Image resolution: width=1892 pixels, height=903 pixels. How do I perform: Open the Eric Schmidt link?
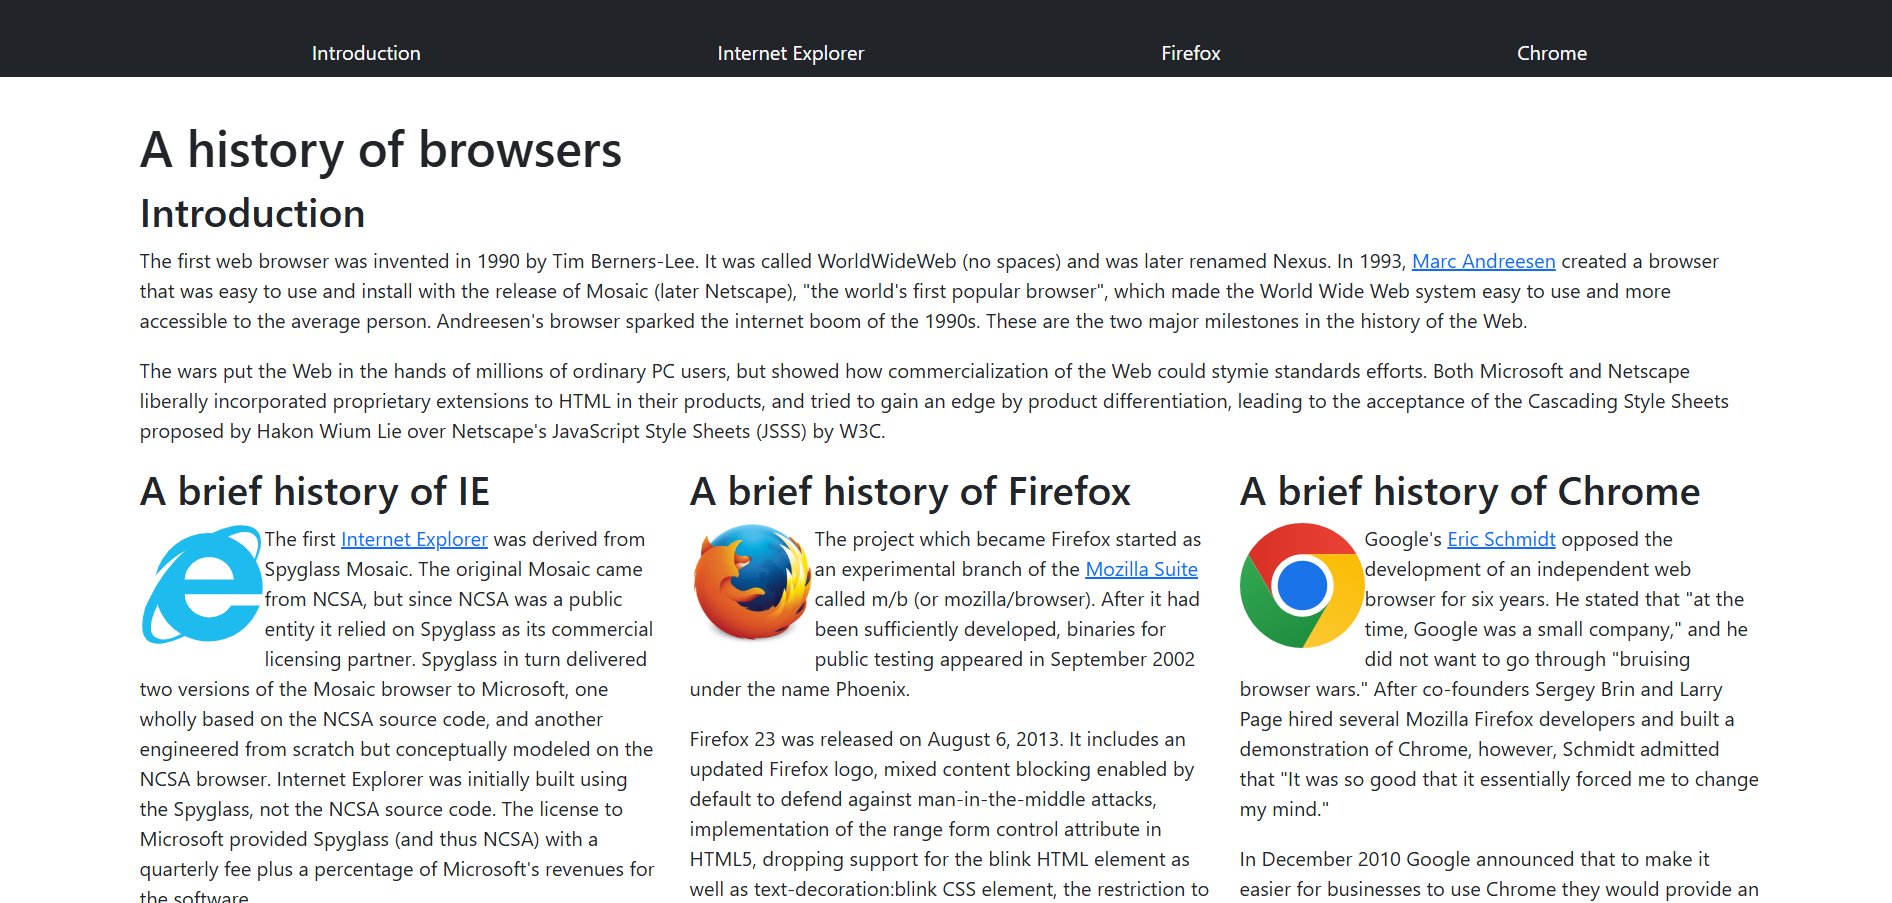pyautogui.click(x=1501, y=539)
